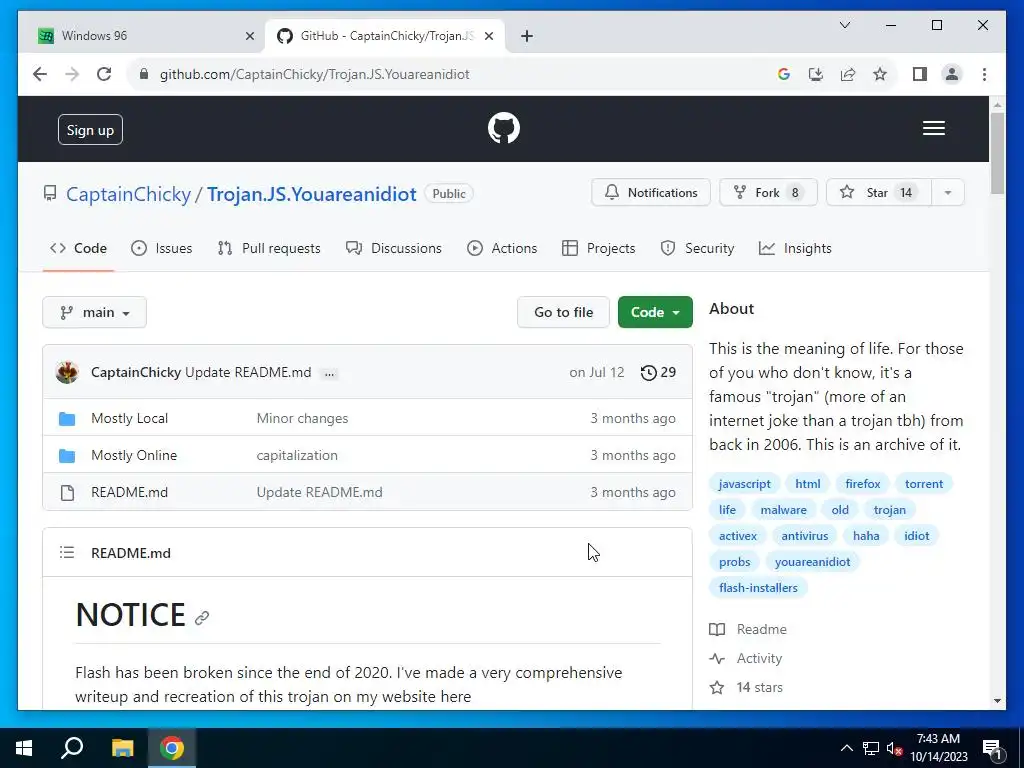Click the install app icon in address bar
Viewport: 1024px width, 768px height.
(x=816, y=74)
